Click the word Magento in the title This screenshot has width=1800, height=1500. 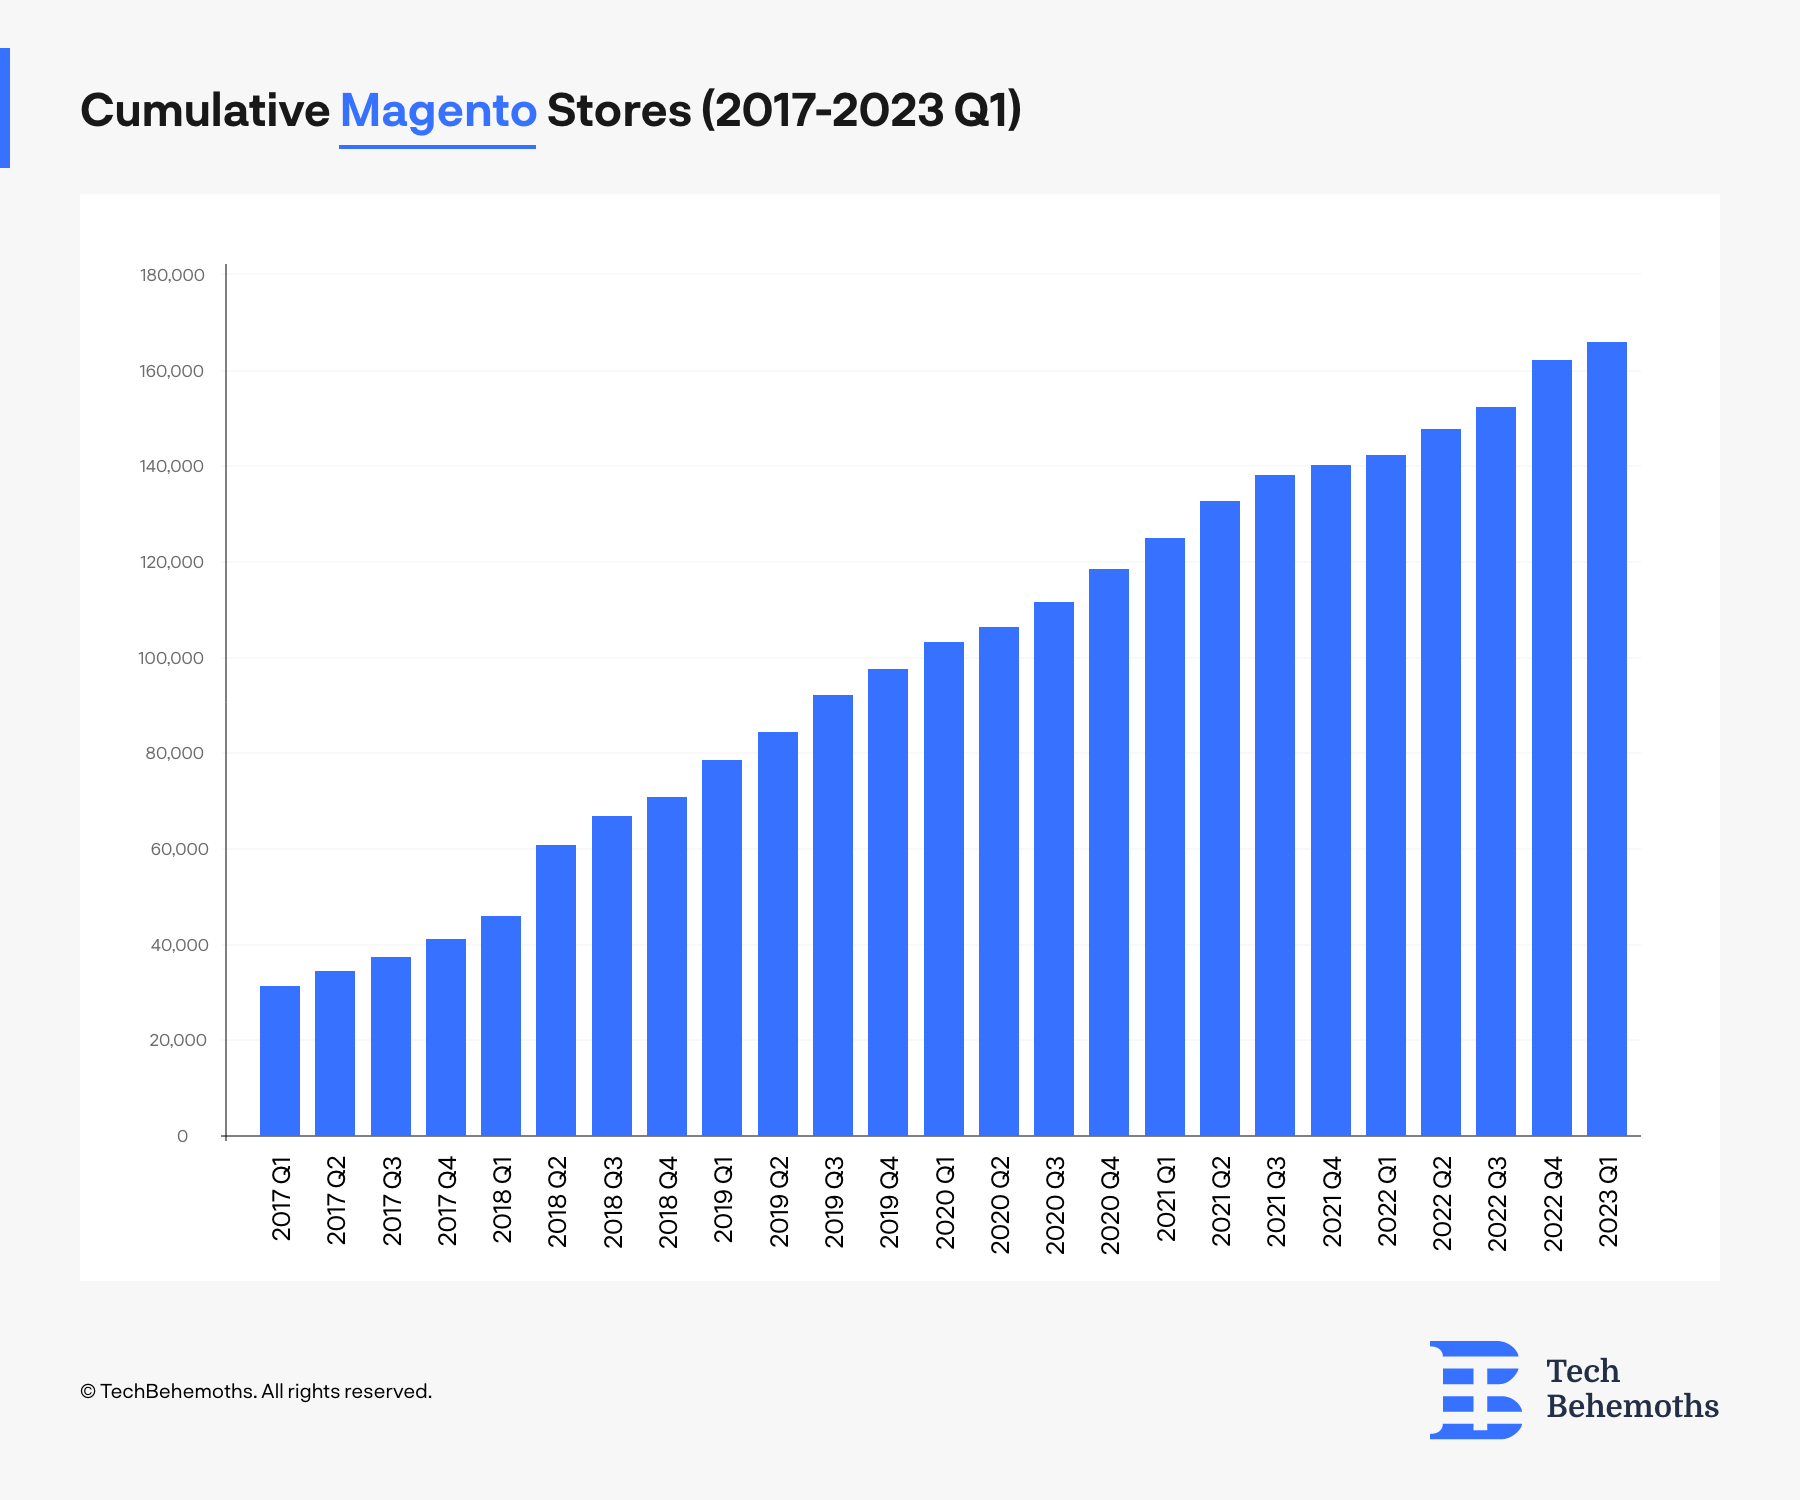[438, 111]
